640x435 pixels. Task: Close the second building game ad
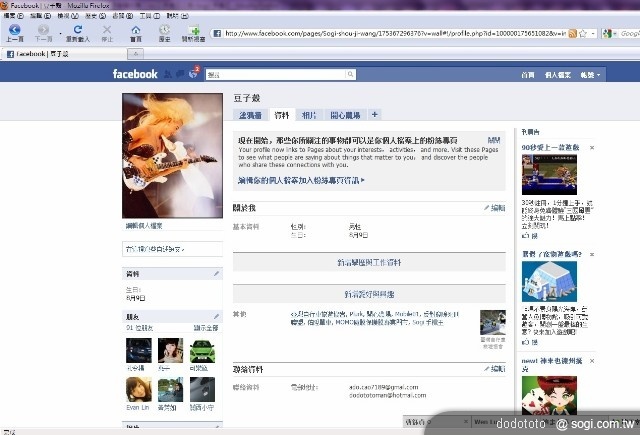[592, 254]
